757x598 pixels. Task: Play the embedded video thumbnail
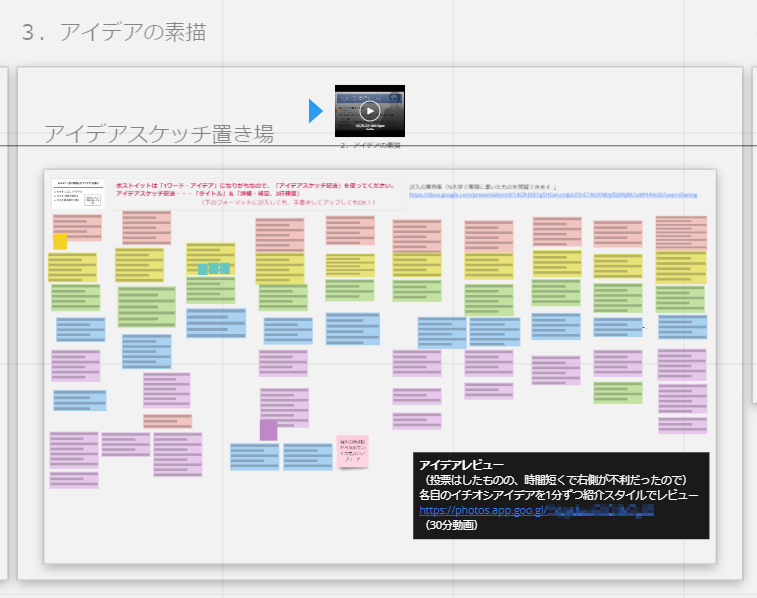coord(369,111)
